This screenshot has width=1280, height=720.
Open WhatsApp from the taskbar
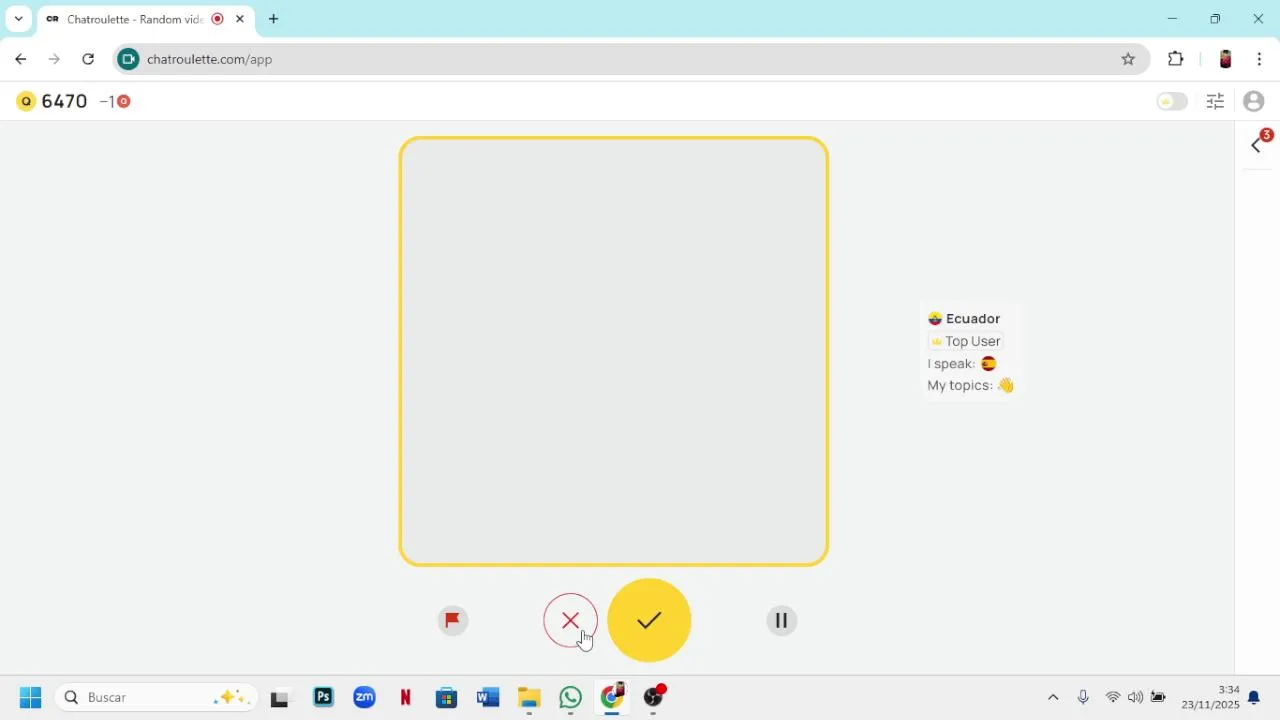571,698
